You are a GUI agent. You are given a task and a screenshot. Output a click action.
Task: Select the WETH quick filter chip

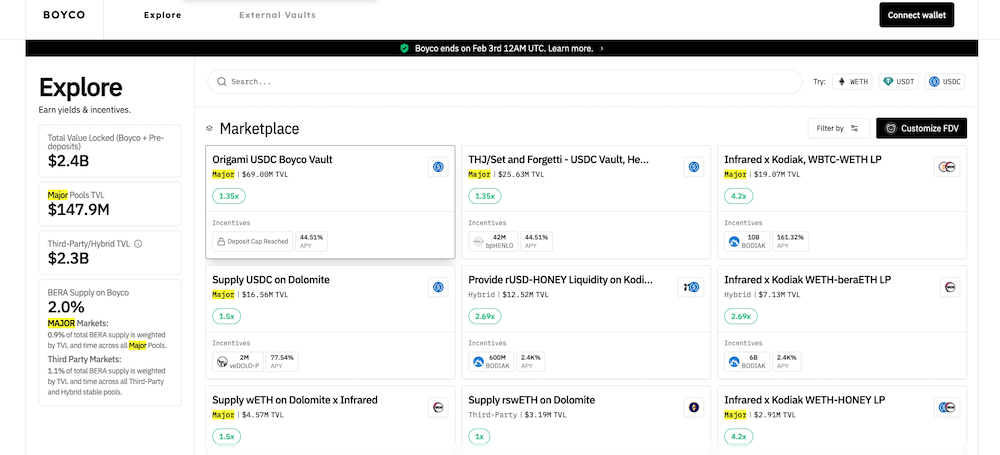853,82
